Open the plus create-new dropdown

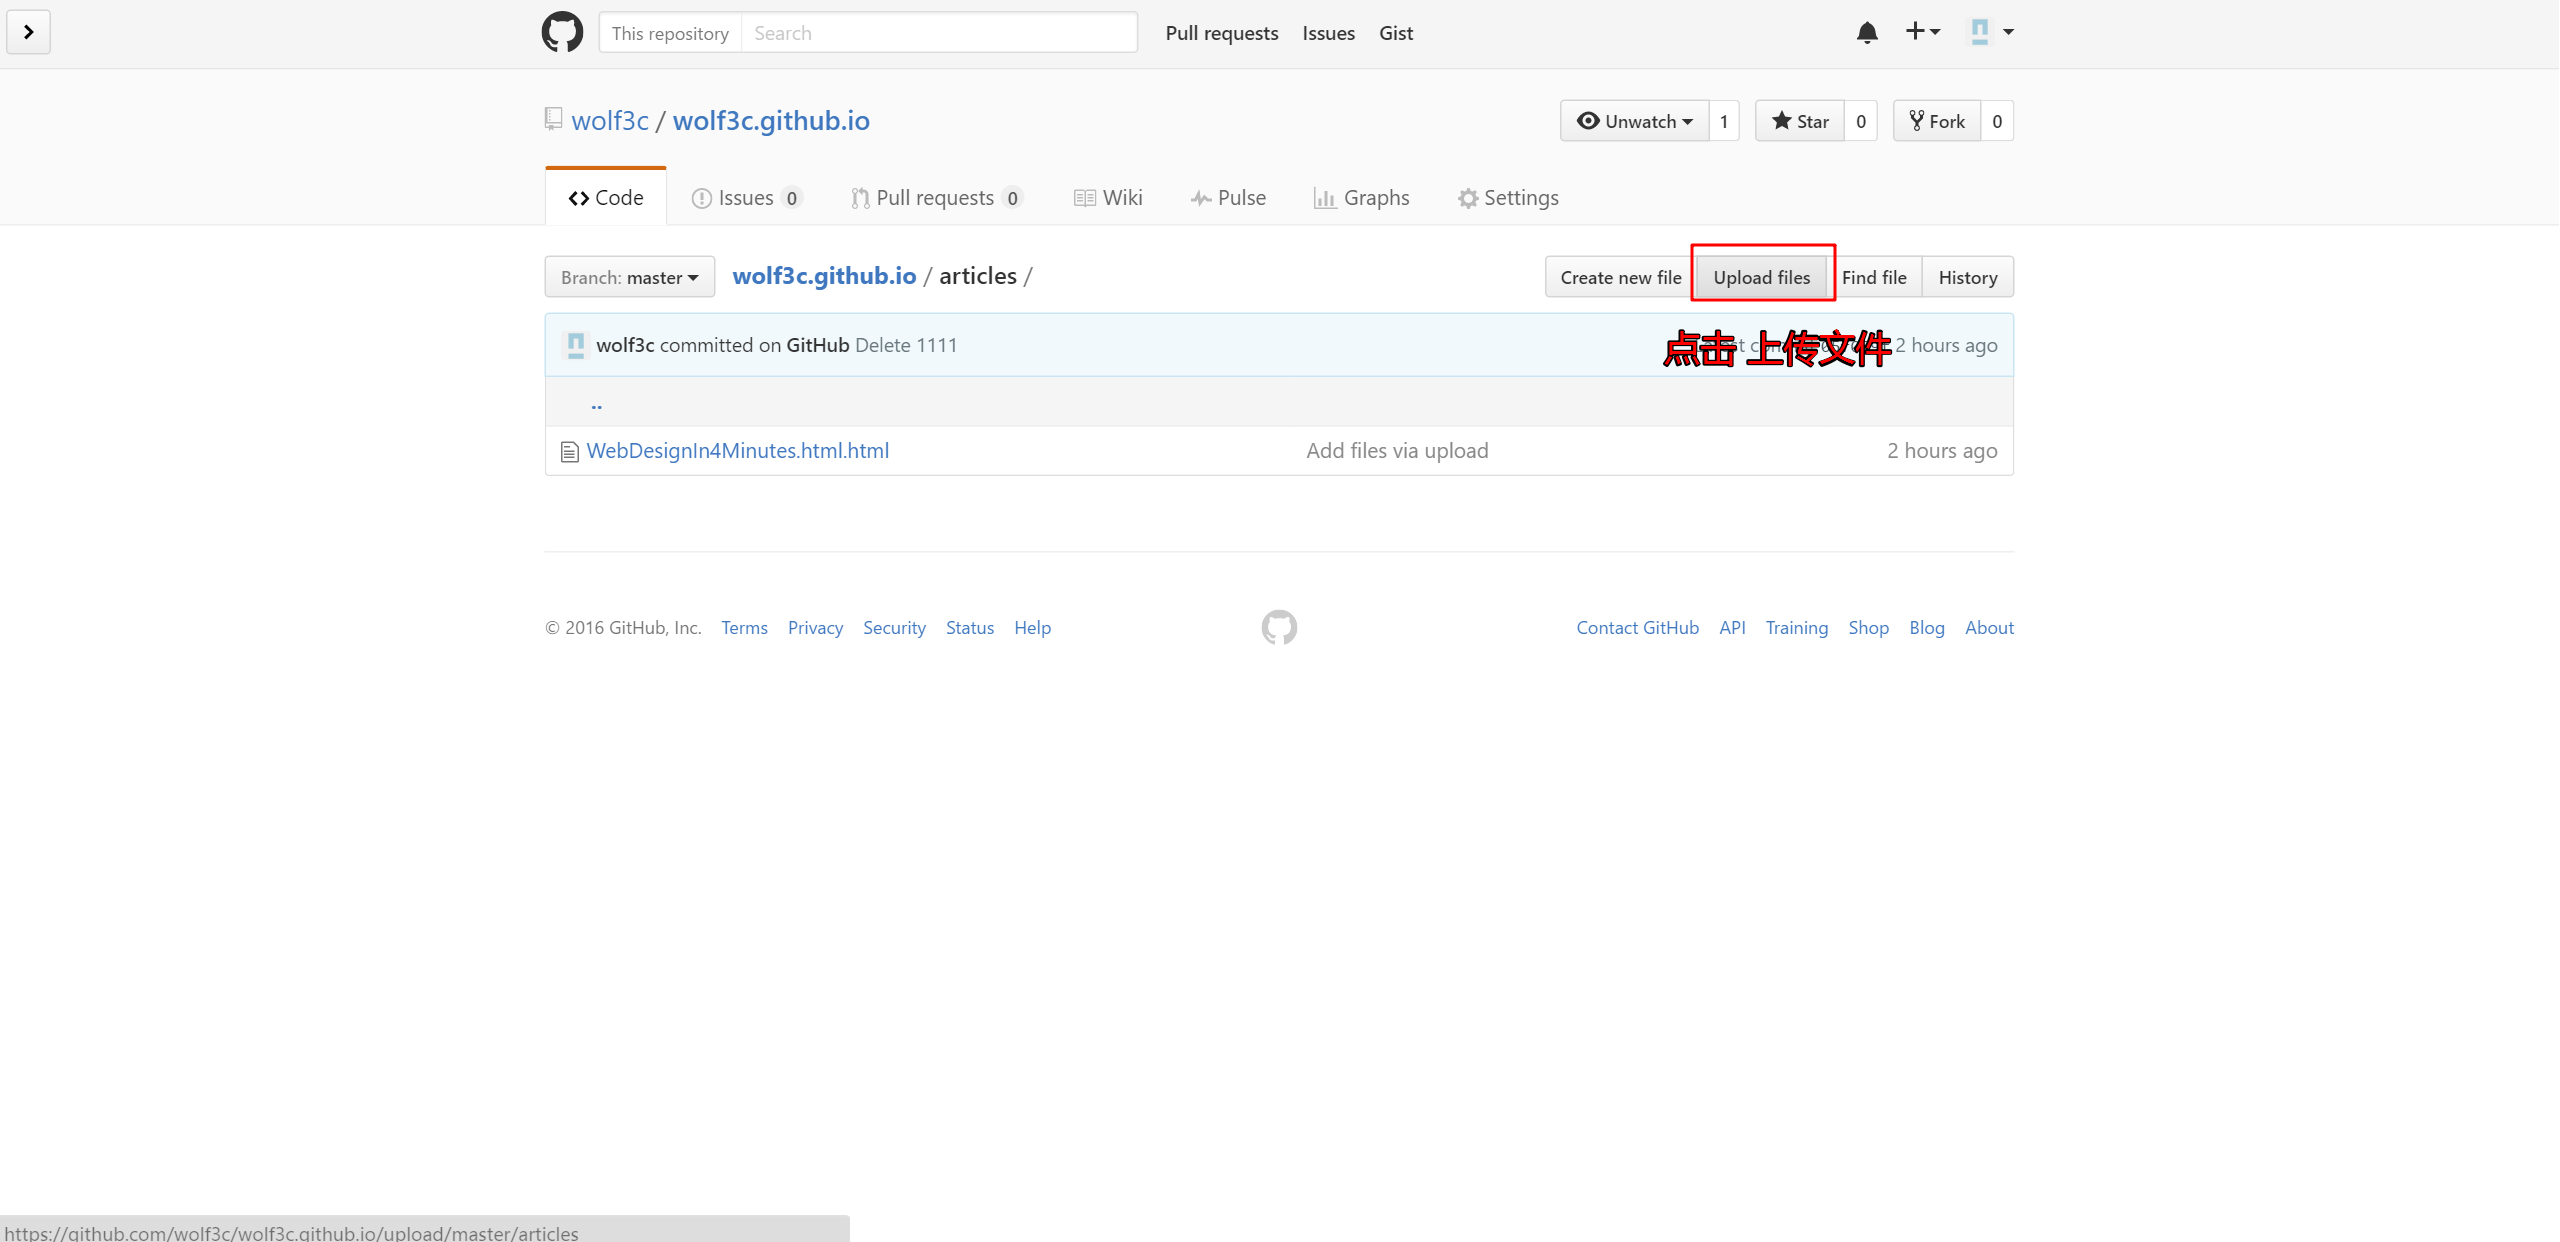[1922, 32]
